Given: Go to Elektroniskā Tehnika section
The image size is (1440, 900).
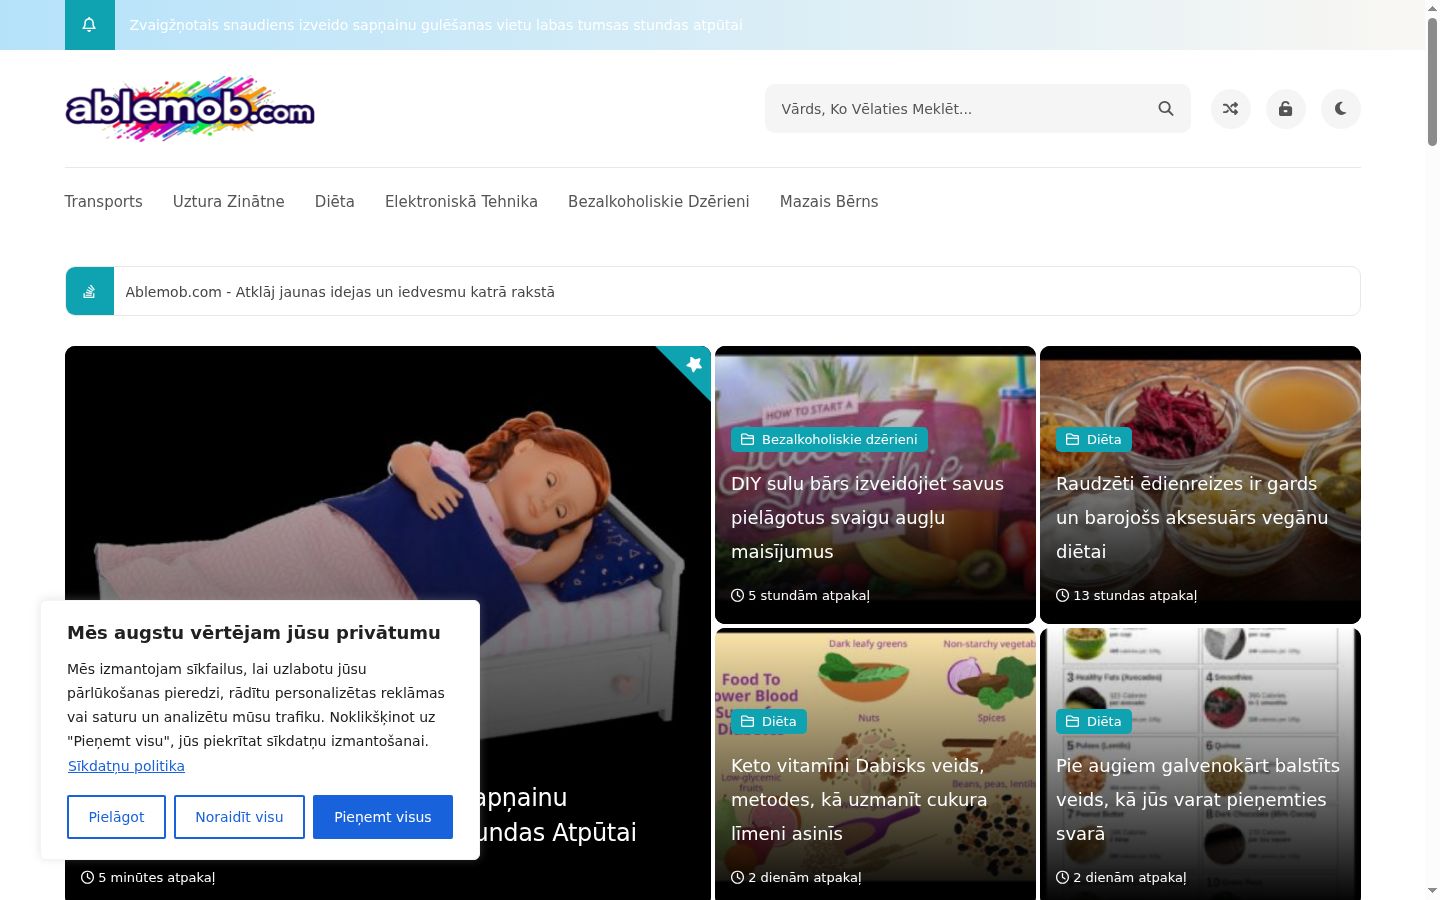Looking at the screenshot, I should pos(461,202).
